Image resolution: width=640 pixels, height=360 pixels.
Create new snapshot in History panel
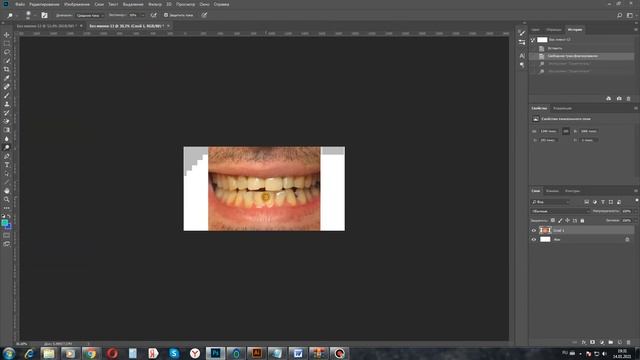(619, 98)
